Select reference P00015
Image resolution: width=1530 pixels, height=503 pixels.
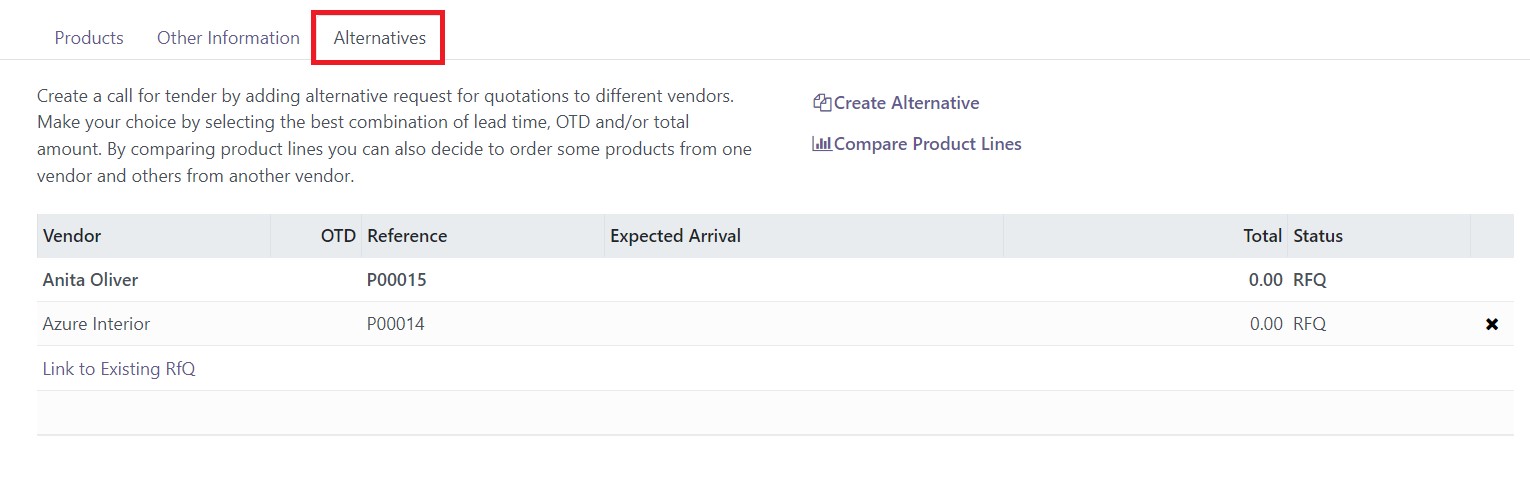coord(397,280)
